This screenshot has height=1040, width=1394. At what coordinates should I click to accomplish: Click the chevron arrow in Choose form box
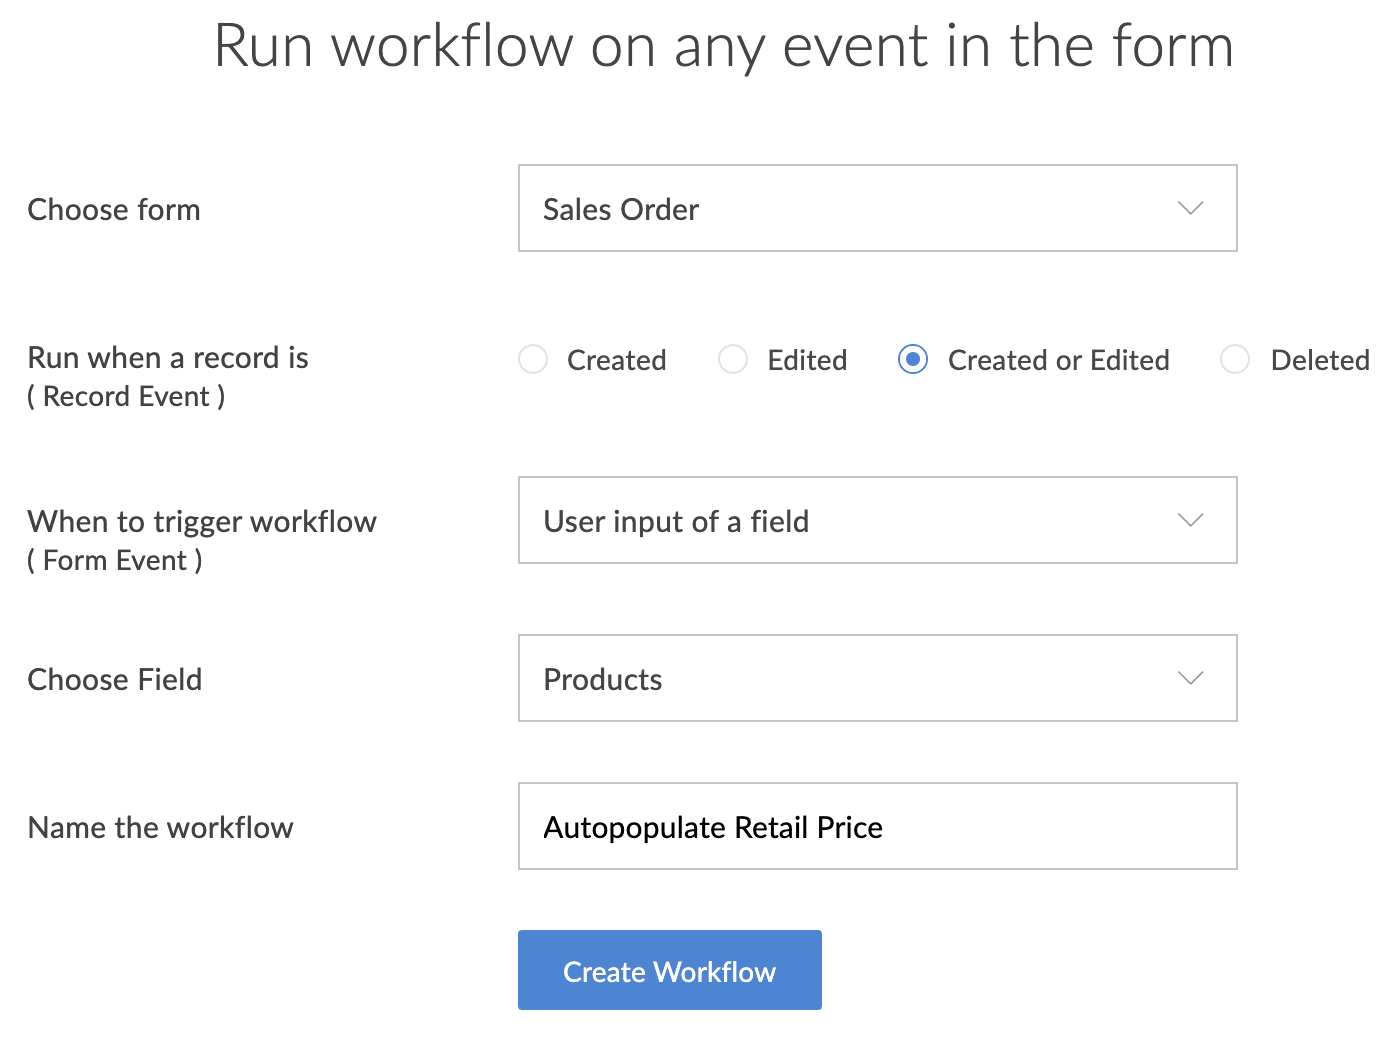pyautogui.click(x=1190, y=208)
